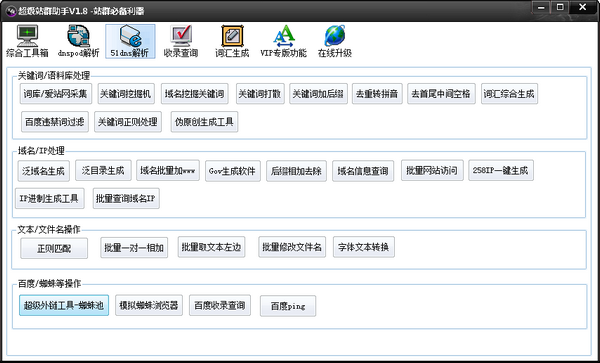
Task: Click the 百度ping button
Action: tap(288, 306)
